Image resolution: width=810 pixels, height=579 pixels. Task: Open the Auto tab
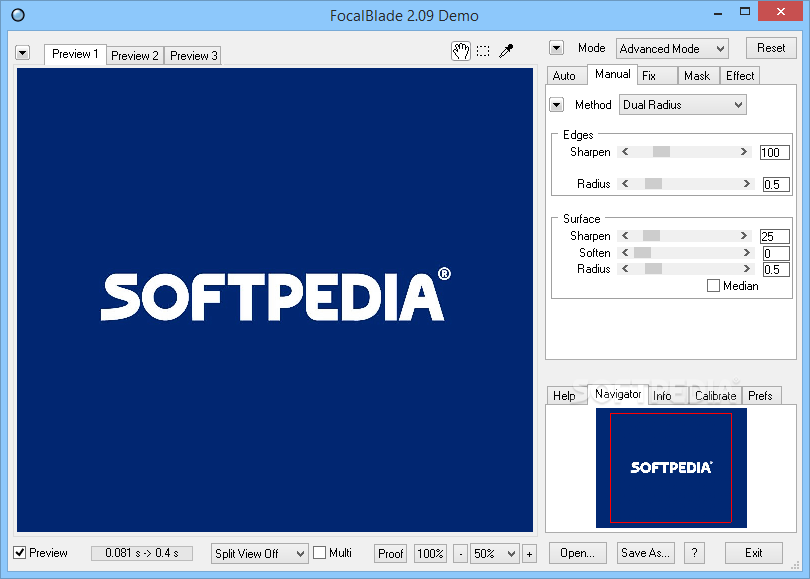tap(565, 76)
